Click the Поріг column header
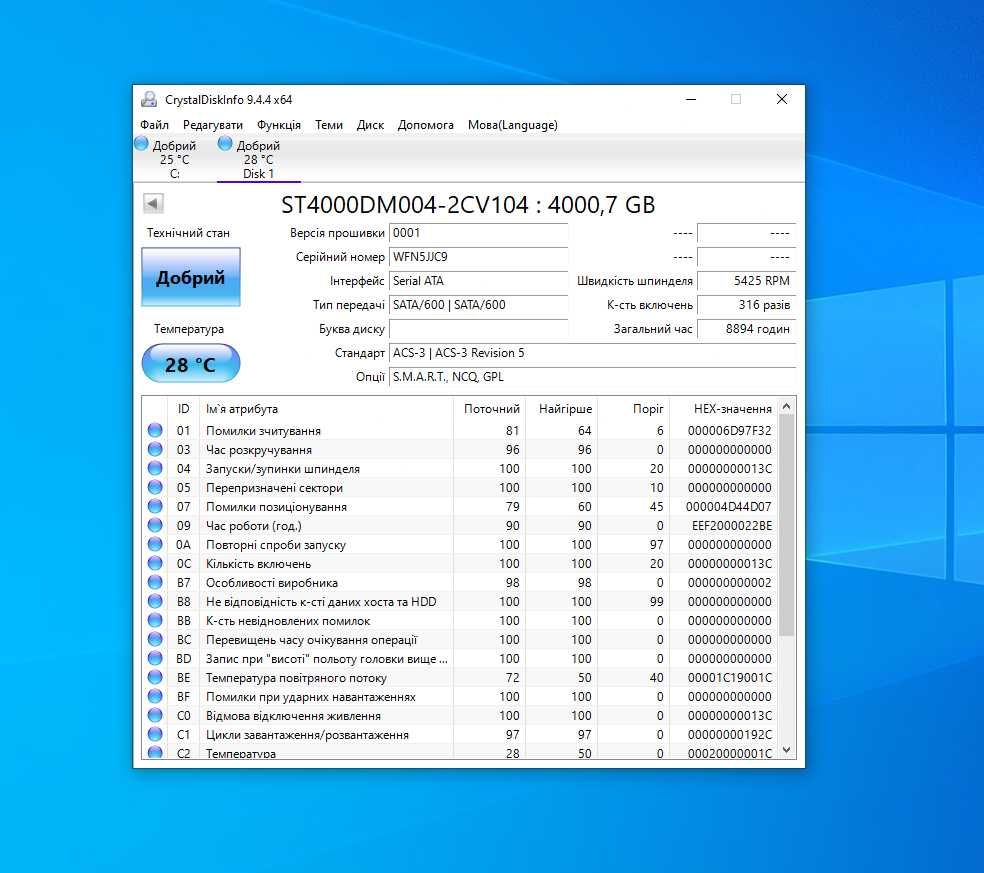Image resolution: width=984 pixels, height=873 pixels. [634, 409]
